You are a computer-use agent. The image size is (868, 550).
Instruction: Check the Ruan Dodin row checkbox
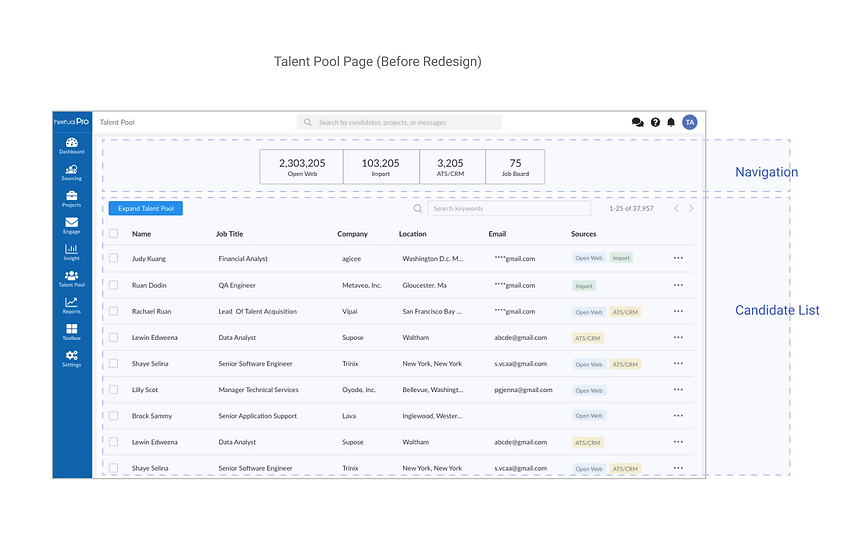point(113,285)
